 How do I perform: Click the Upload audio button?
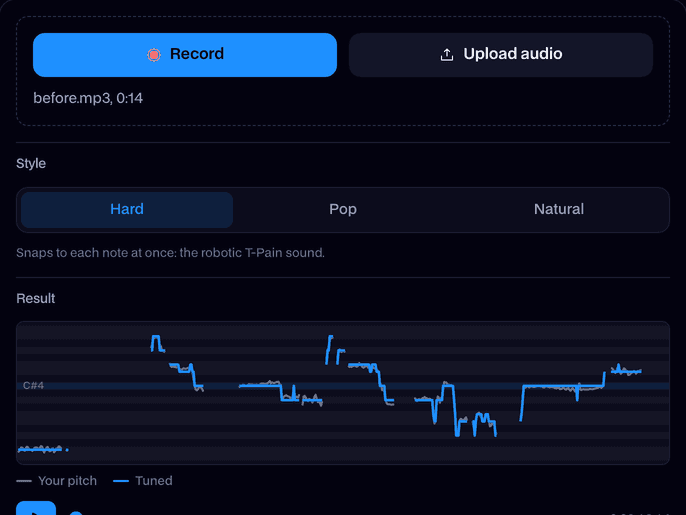tap(501, 55)
